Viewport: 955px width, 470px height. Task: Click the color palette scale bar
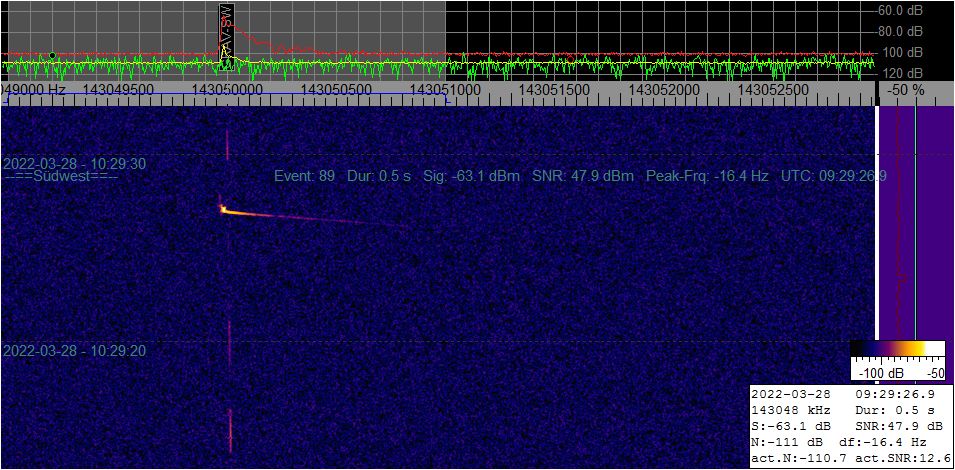pyautogui.click(x=897, y=348)
